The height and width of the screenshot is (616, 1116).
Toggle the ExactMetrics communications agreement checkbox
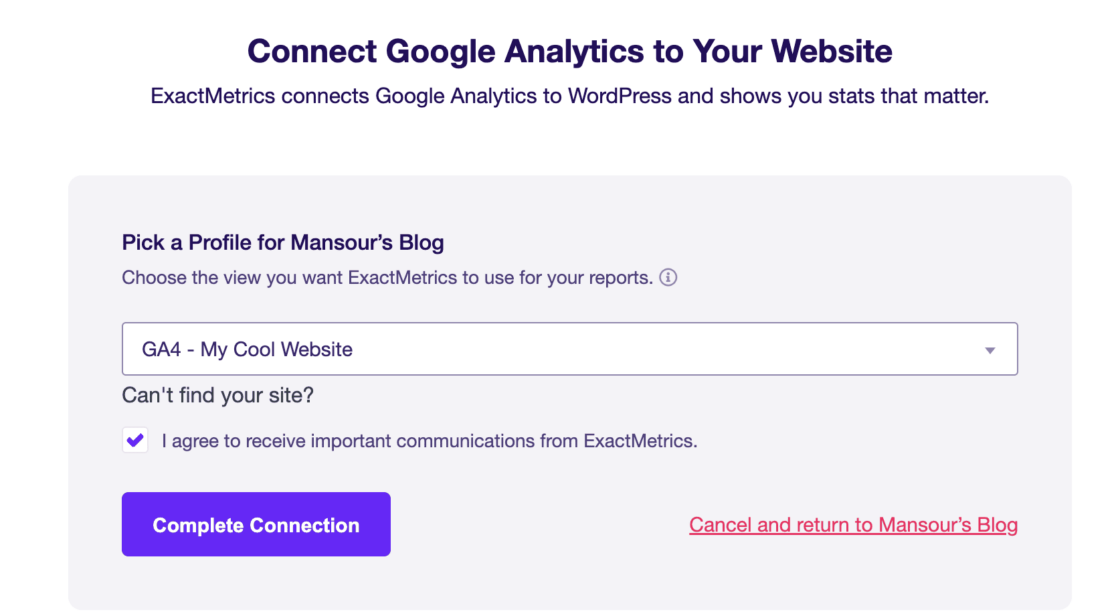(135, 440)
